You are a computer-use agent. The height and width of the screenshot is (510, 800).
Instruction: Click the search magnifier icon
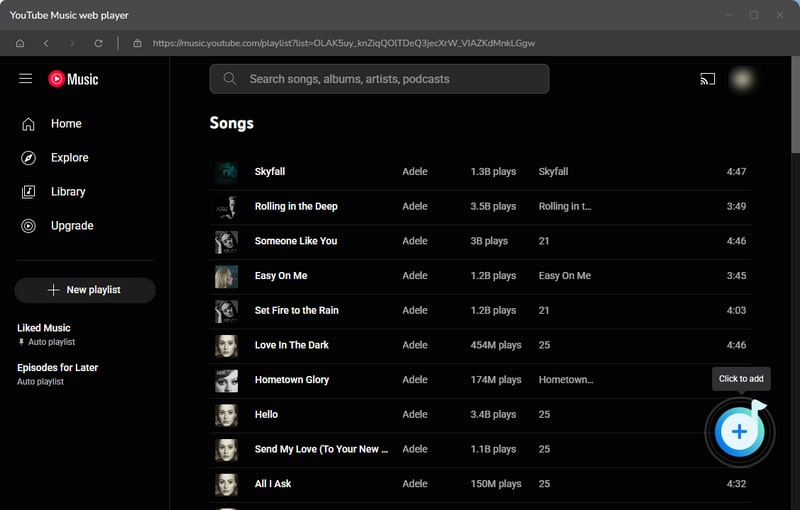230,79
